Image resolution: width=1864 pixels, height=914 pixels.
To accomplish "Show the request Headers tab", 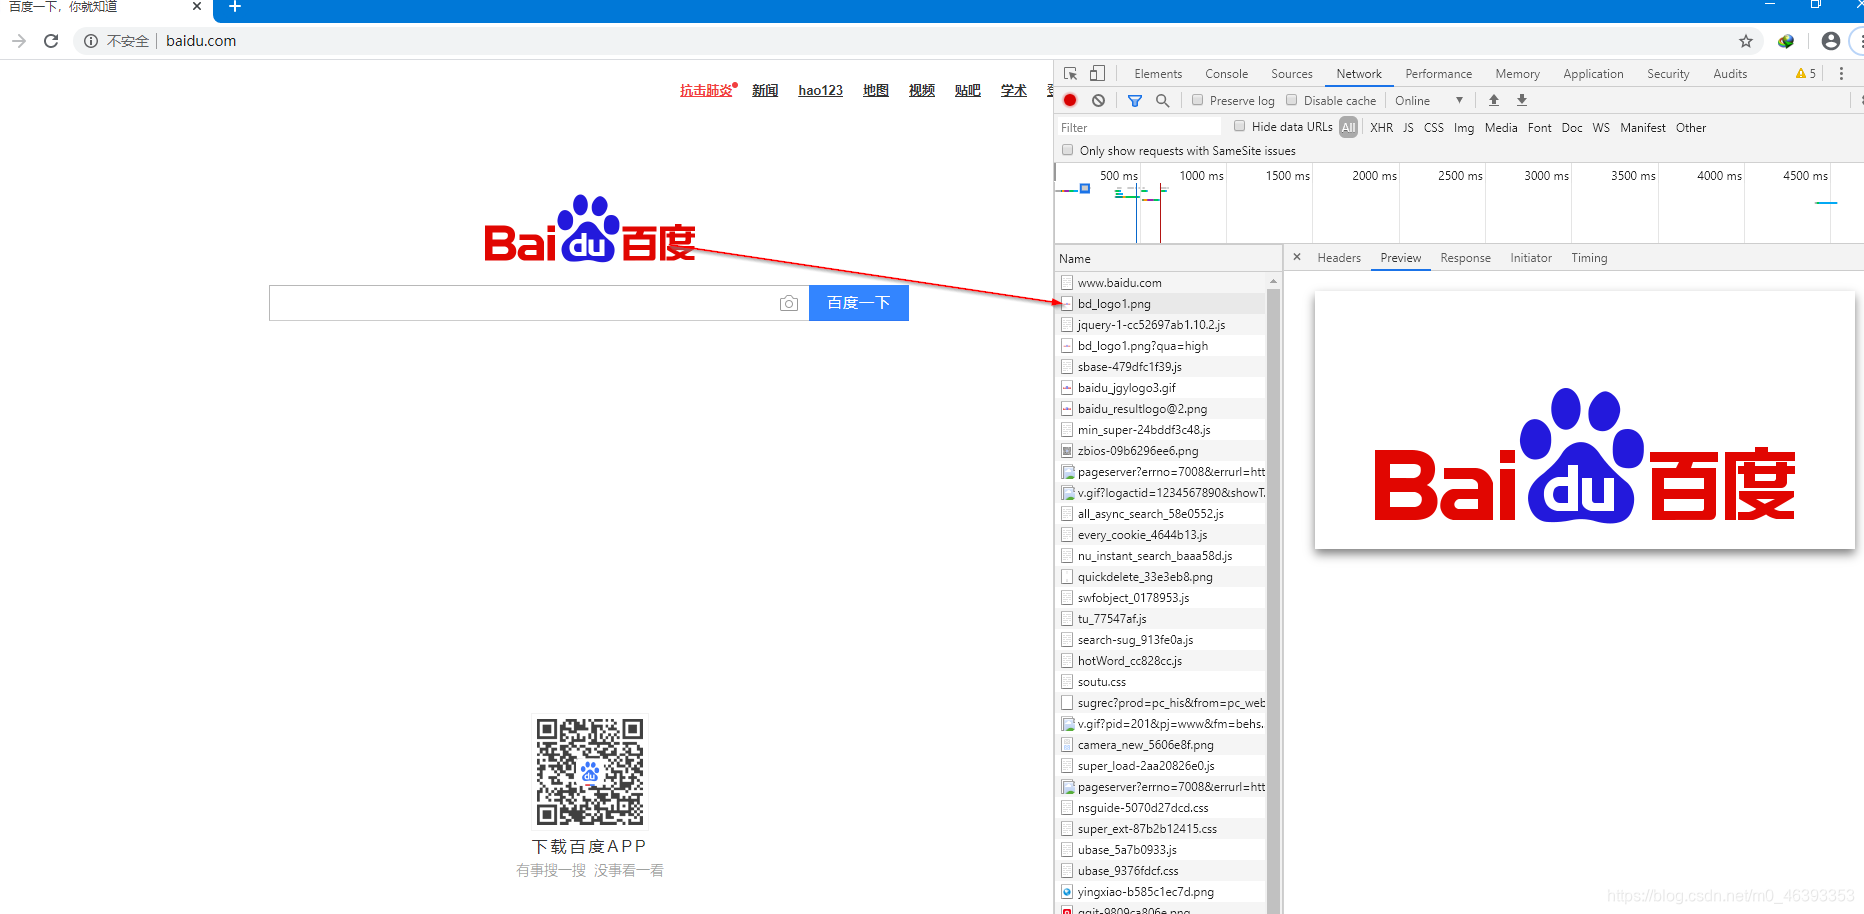I will (x=1339, y=258).
